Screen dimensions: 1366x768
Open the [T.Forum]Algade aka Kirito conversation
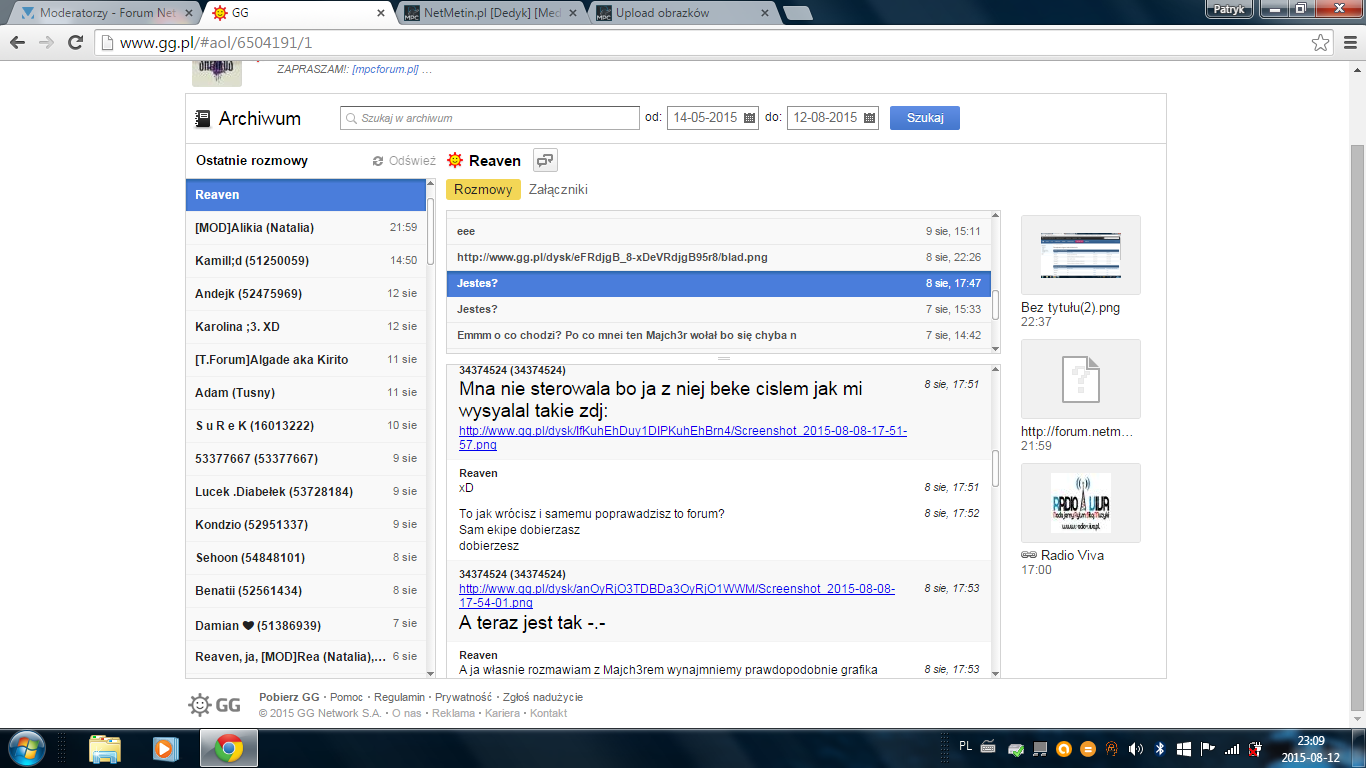pyautogui.click(x=306, y=360)
